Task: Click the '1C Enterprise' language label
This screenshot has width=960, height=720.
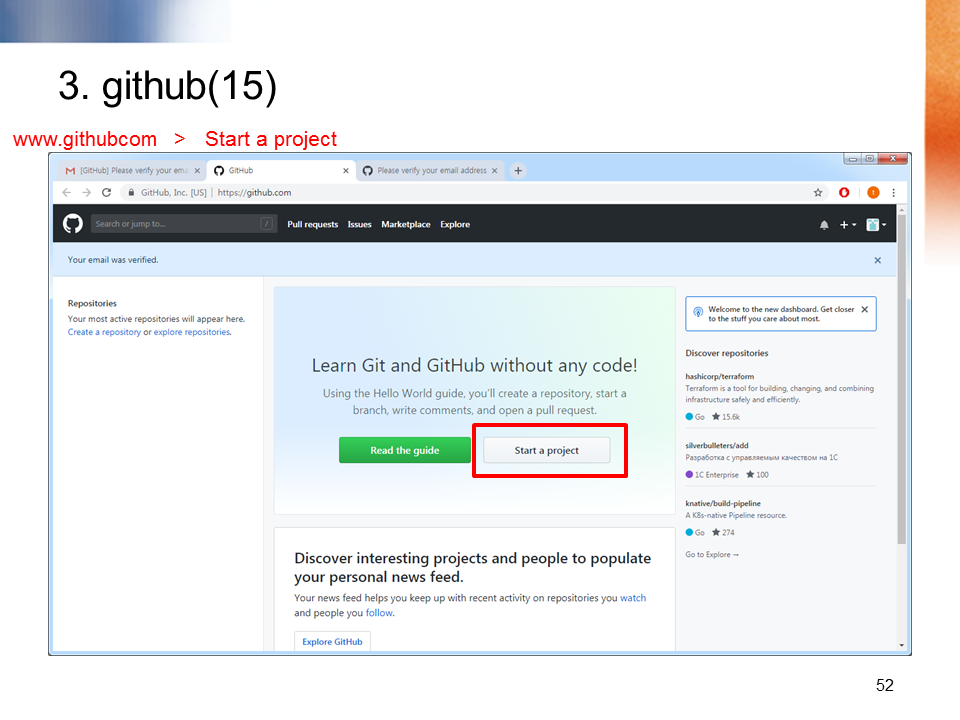Action: 716,475
